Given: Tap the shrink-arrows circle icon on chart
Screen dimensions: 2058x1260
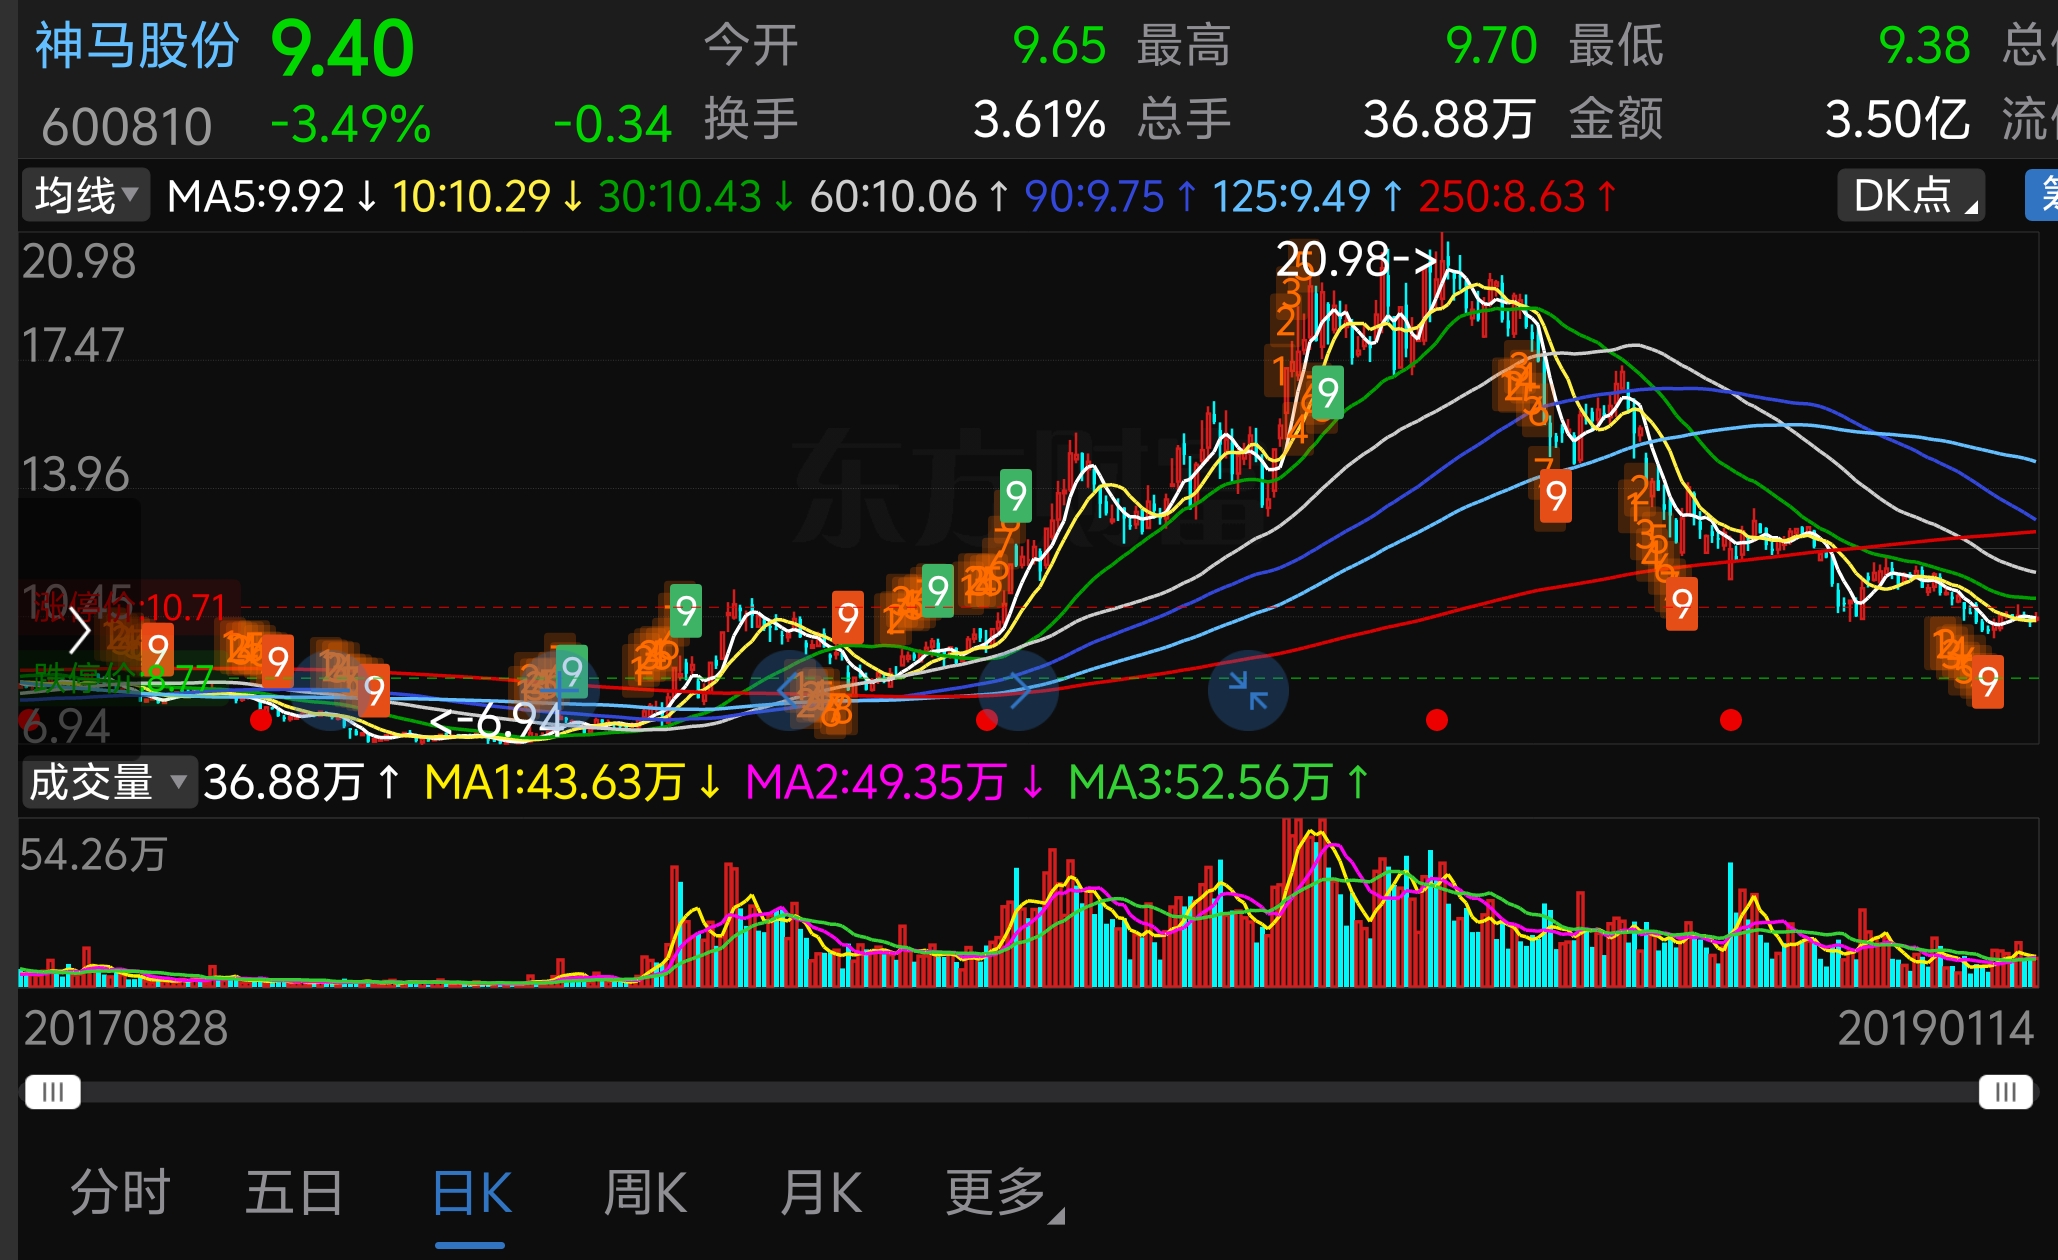Looking at the screenshot, I should 1248,690.
